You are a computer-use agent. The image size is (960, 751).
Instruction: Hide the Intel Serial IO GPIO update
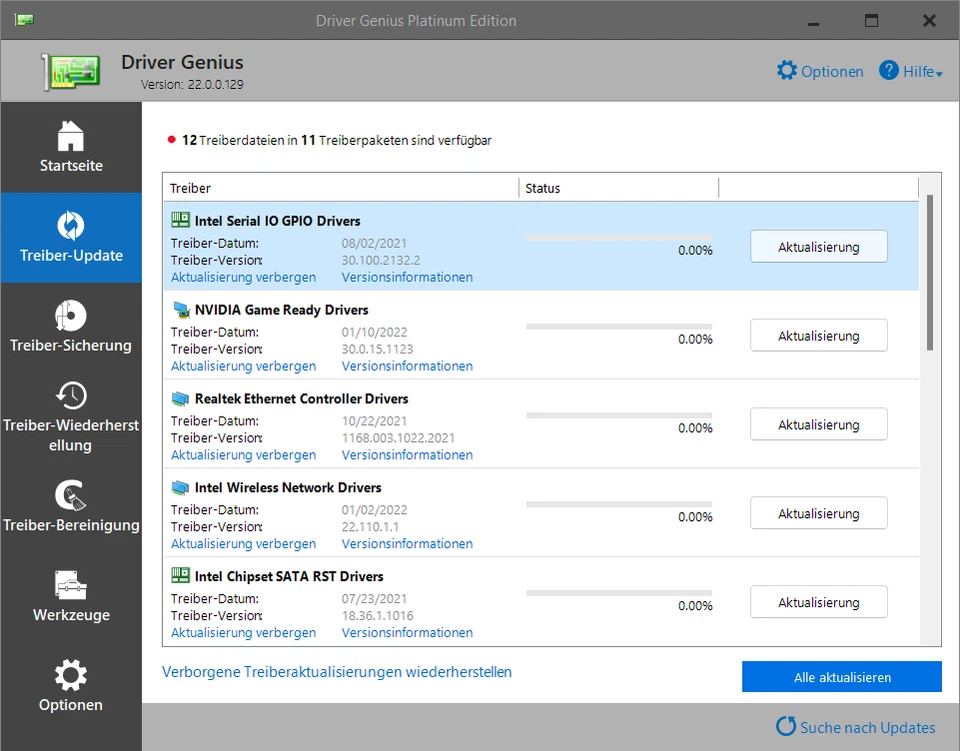[x=244, y=277]
